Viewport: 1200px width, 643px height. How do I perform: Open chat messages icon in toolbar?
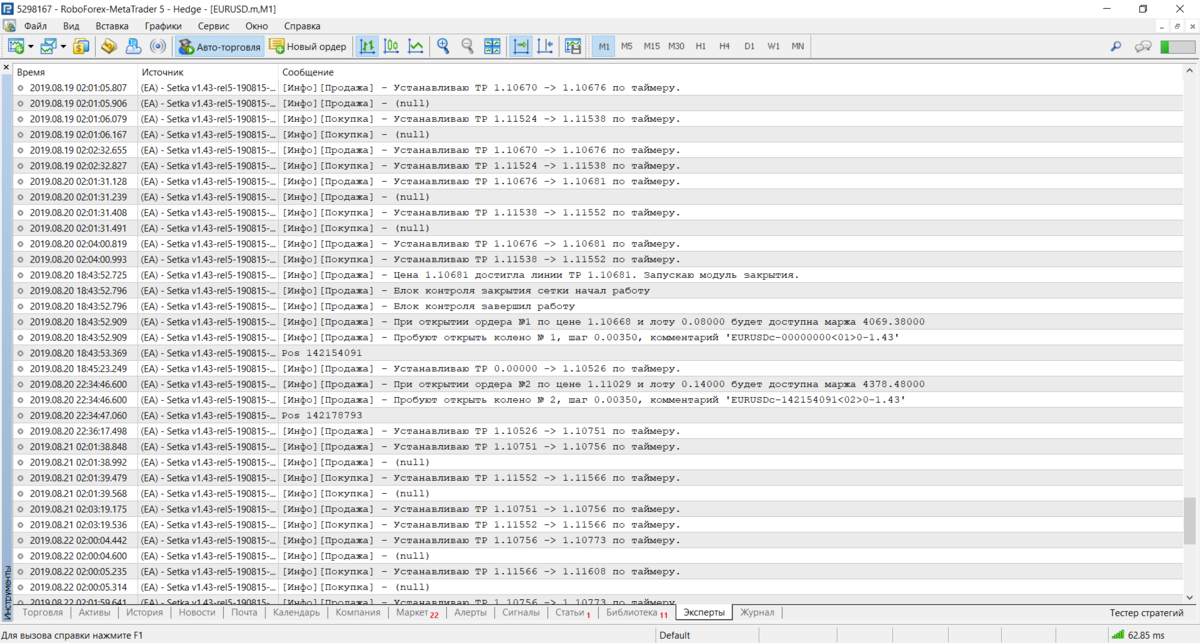pyautogui.click(x=1143, y=46)
